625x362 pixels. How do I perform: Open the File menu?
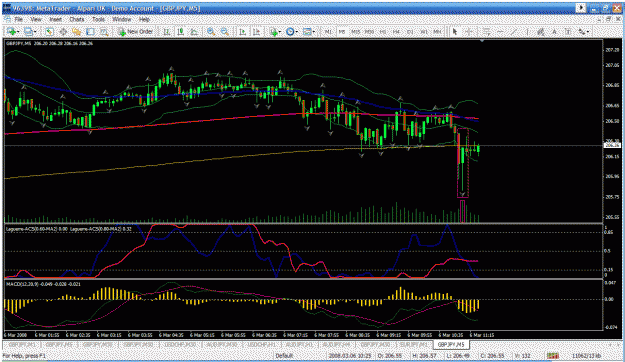click(x=19, y=19)
